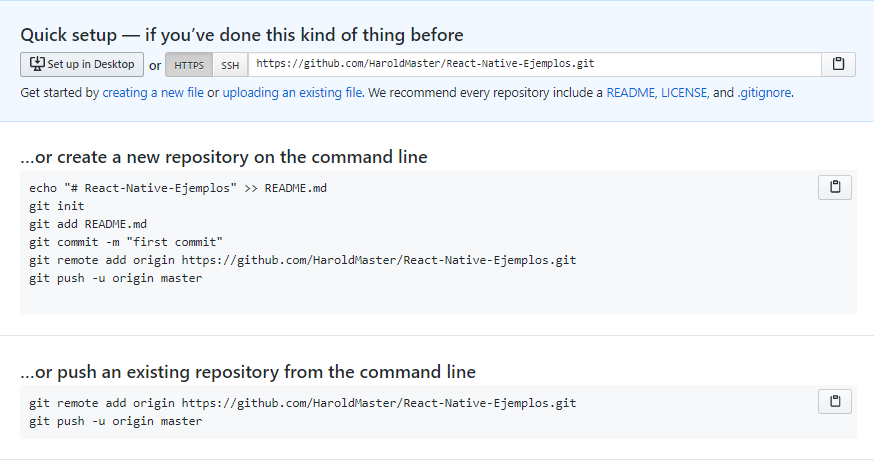Click the git add README.md line
Image resolution: width=874 pixels, height=462 pixels.
(x=88, y=224)
